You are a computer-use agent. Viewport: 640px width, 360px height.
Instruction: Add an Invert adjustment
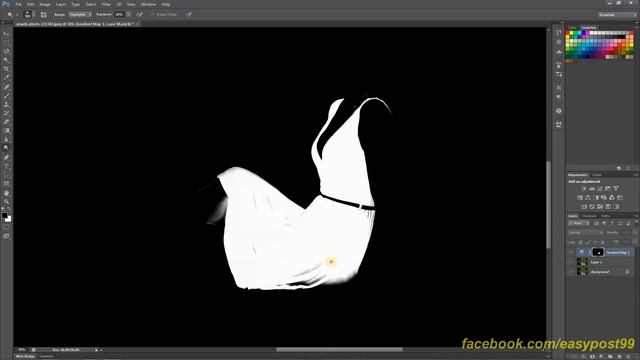pyautogui.click(x=584, y=207)
